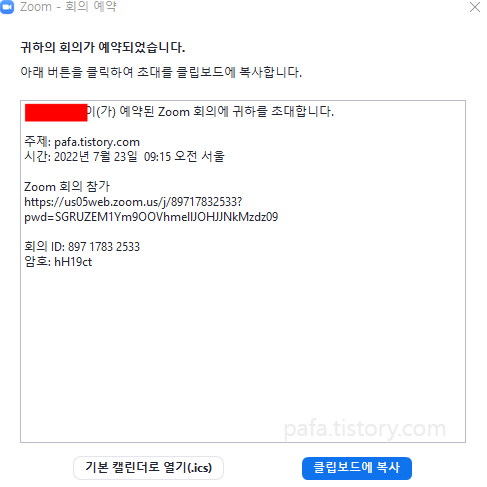Click the pafa.tistory.com watermark text
The height and width of the screenshot is (487, 487).
coord(365,429)
